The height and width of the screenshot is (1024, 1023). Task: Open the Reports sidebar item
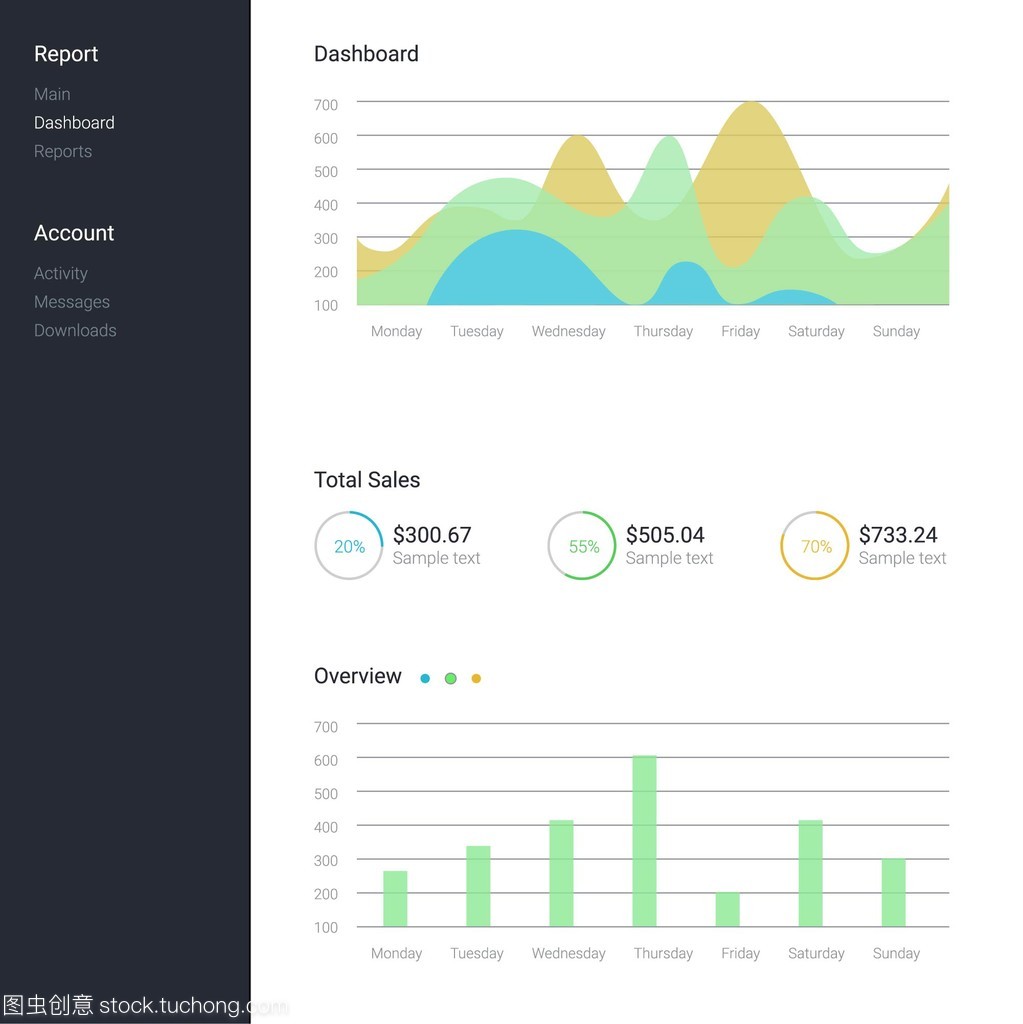pos(63,151)
